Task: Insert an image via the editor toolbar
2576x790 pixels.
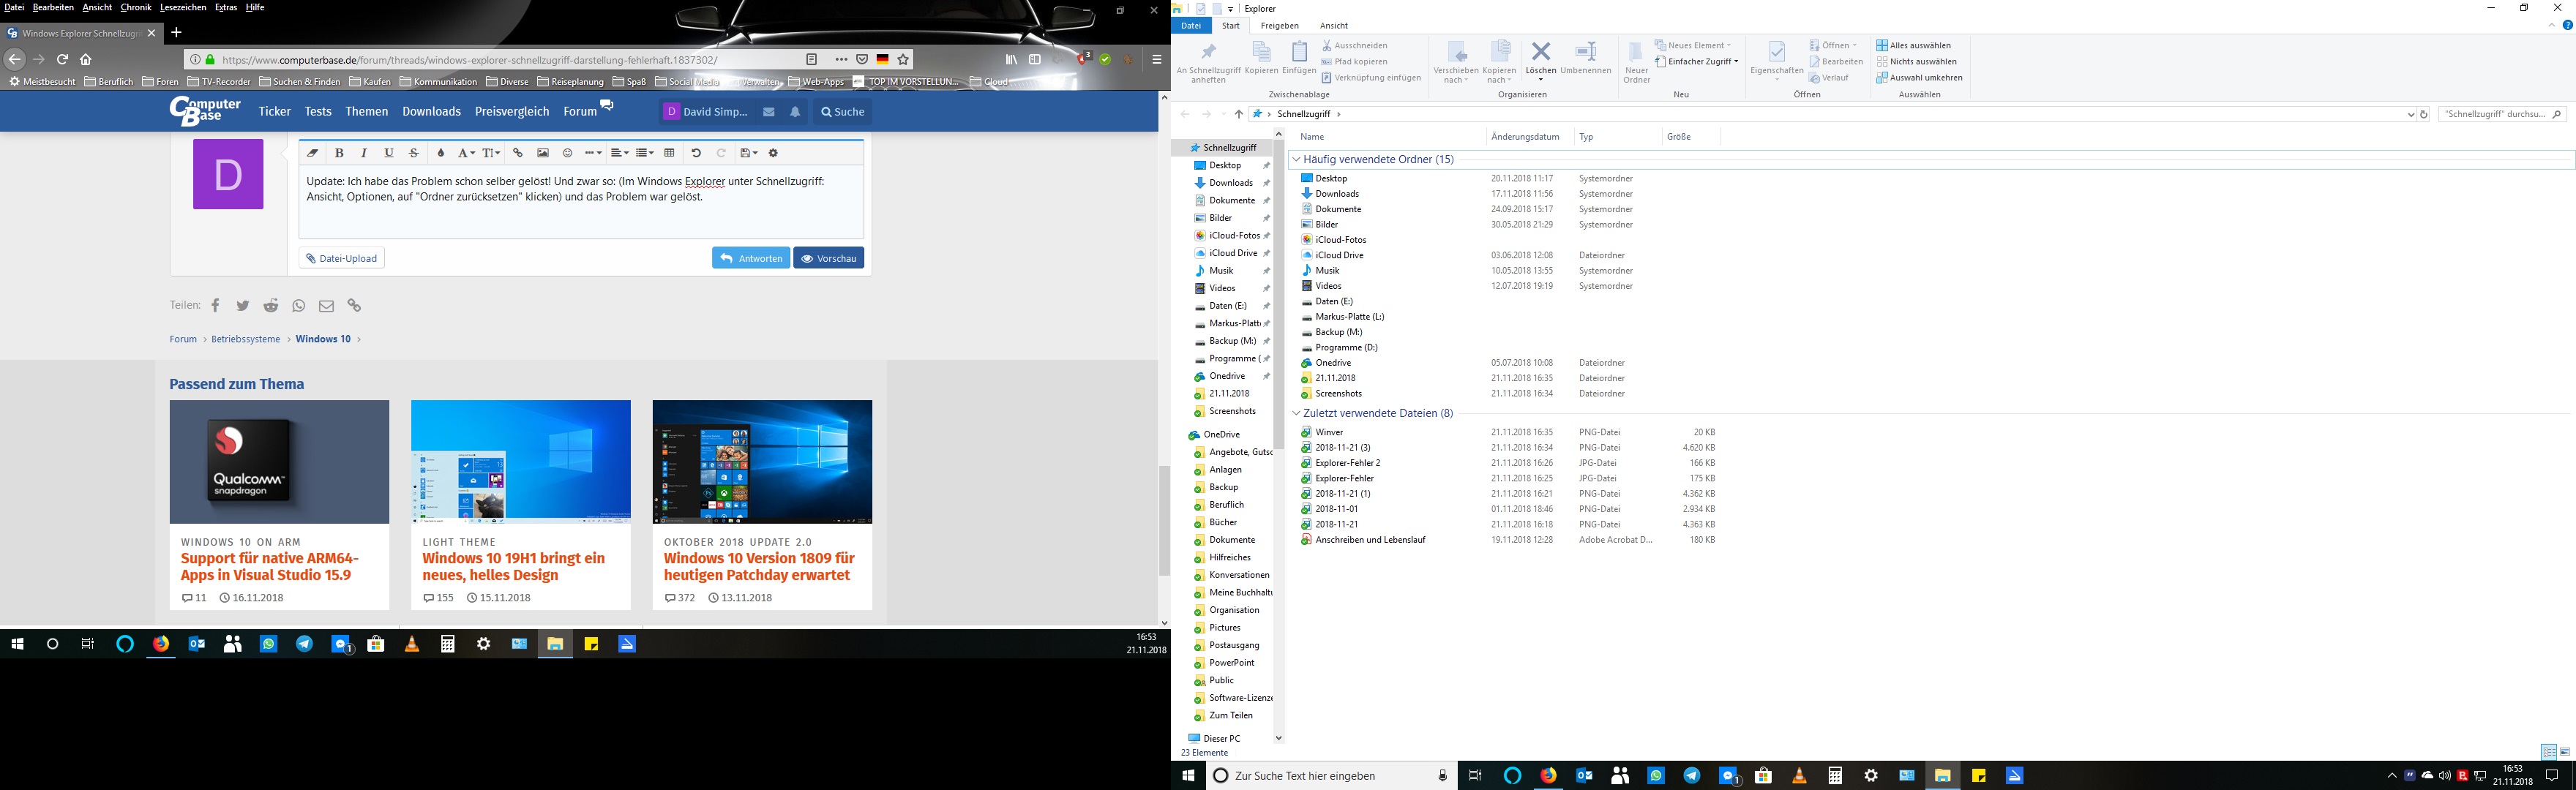Action: point(543,153)
